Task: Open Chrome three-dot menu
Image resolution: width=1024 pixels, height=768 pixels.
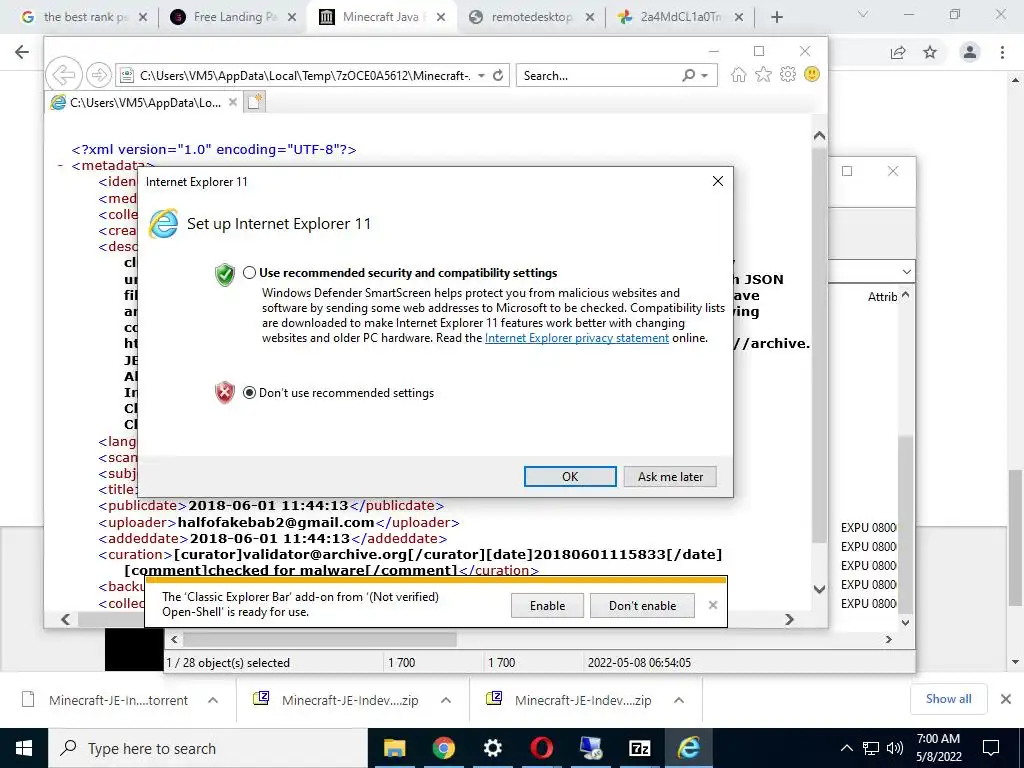Action: [1002, 52]
